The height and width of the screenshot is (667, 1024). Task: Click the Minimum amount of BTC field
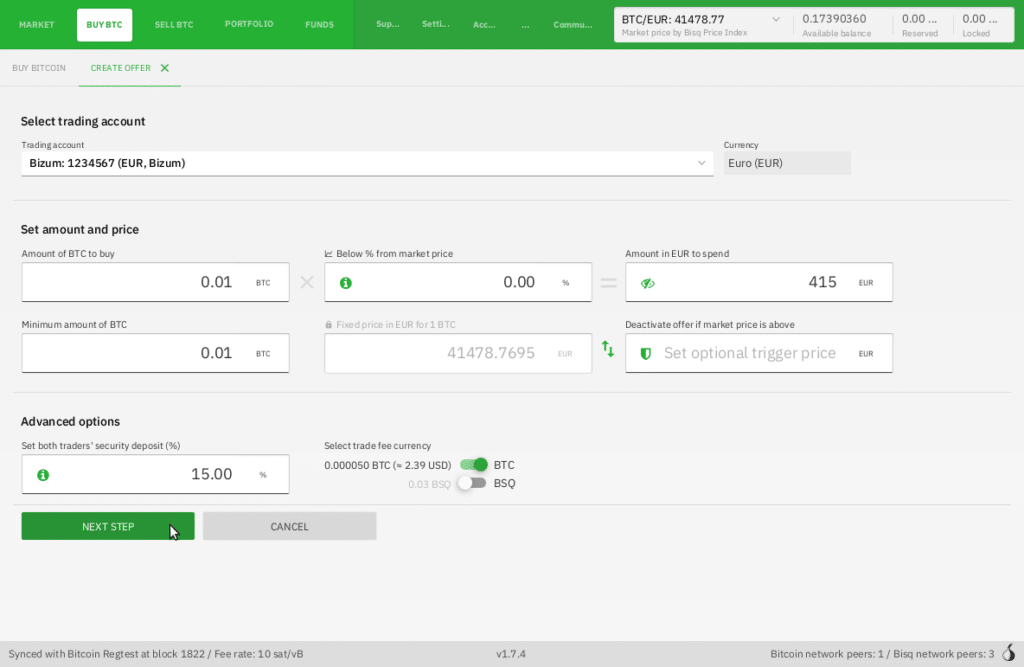point(155,353)
